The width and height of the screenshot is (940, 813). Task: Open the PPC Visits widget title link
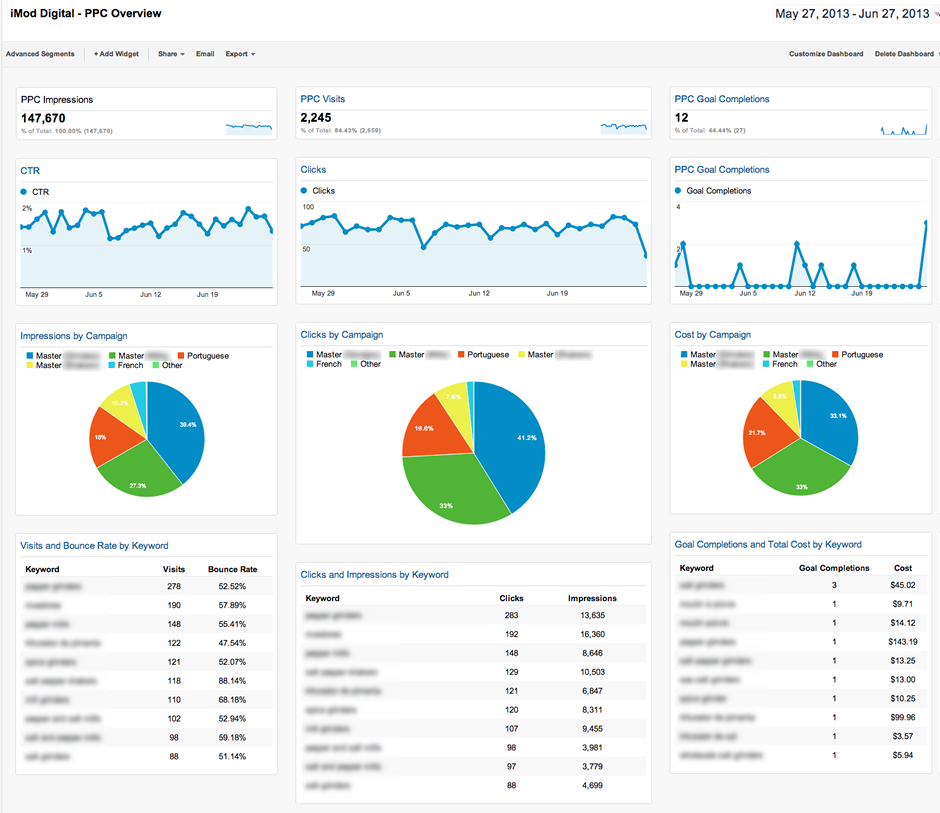tap(323, 99)
